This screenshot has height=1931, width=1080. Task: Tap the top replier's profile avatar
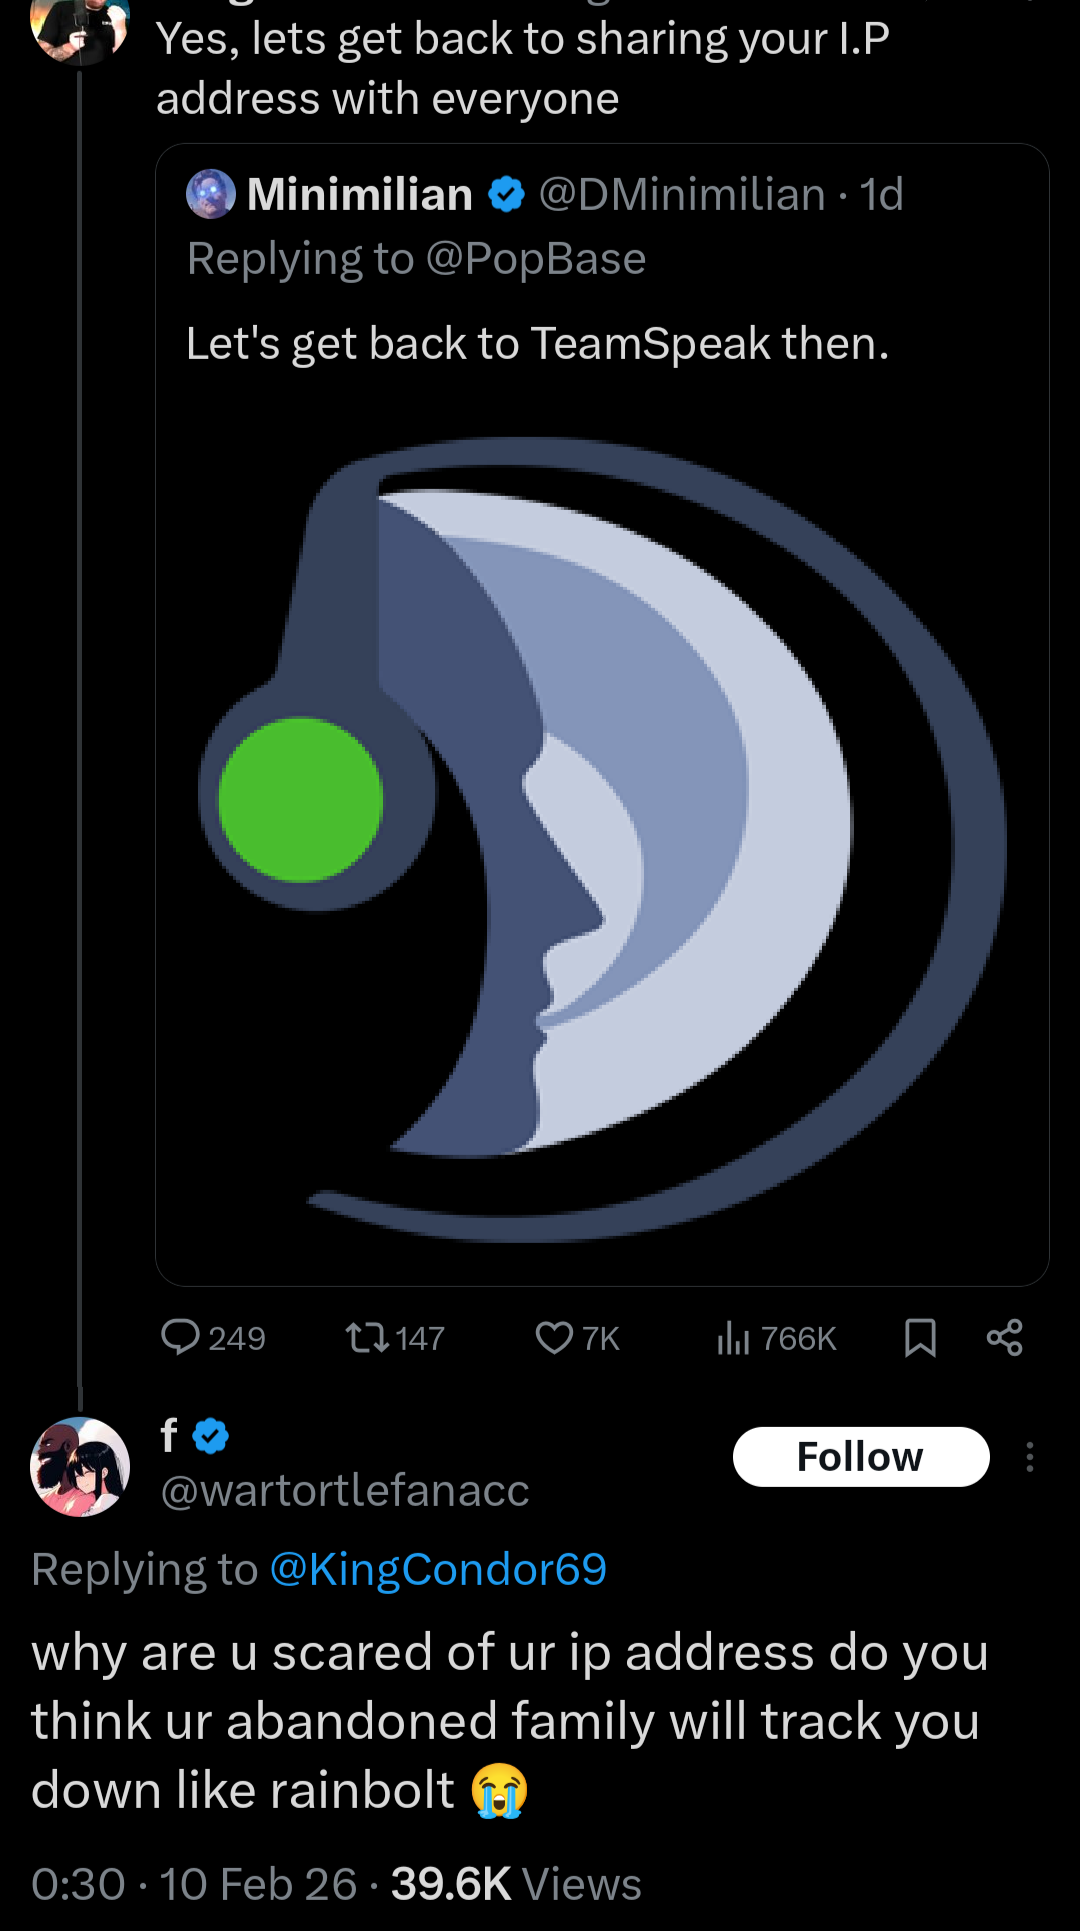pyautogui.click(x=80, y=25)
